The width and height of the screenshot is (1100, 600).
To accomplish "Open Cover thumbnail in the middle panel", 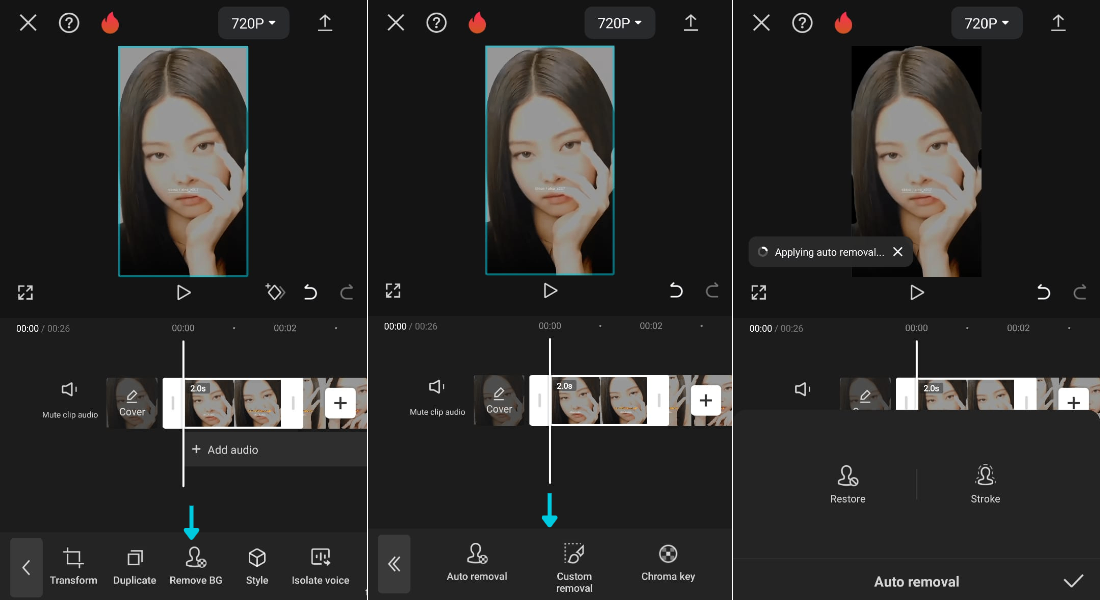I will [499, 402].
